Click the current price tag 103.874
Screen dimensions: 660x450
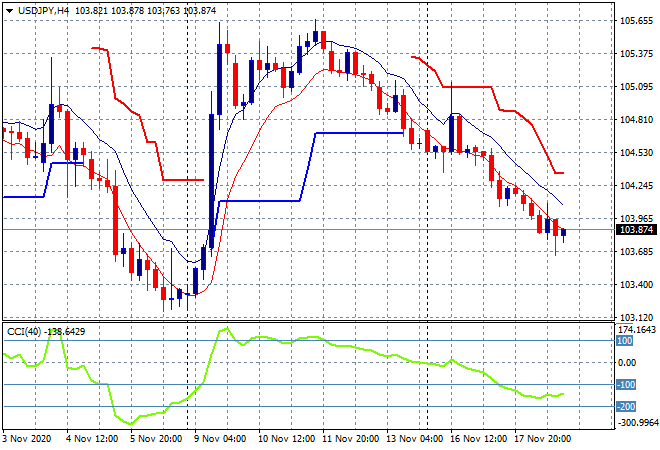click(636, 229)
